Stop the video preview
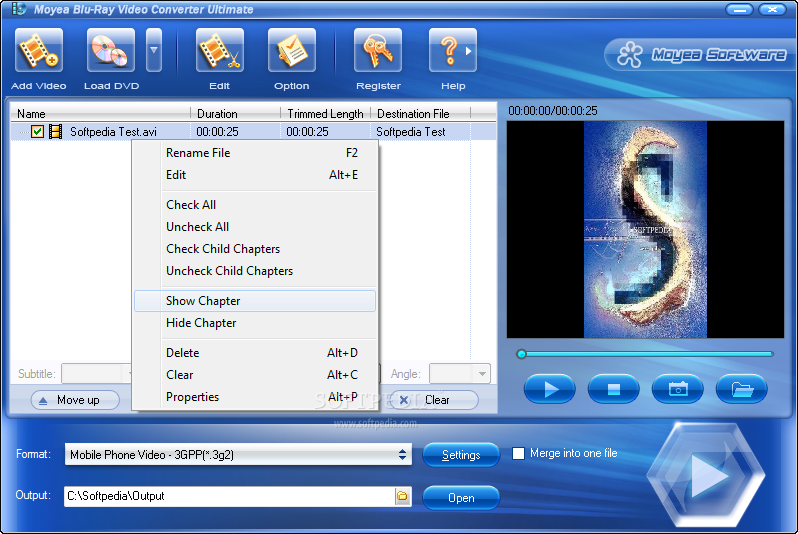798x534 pixels. [x=614, y=389]
